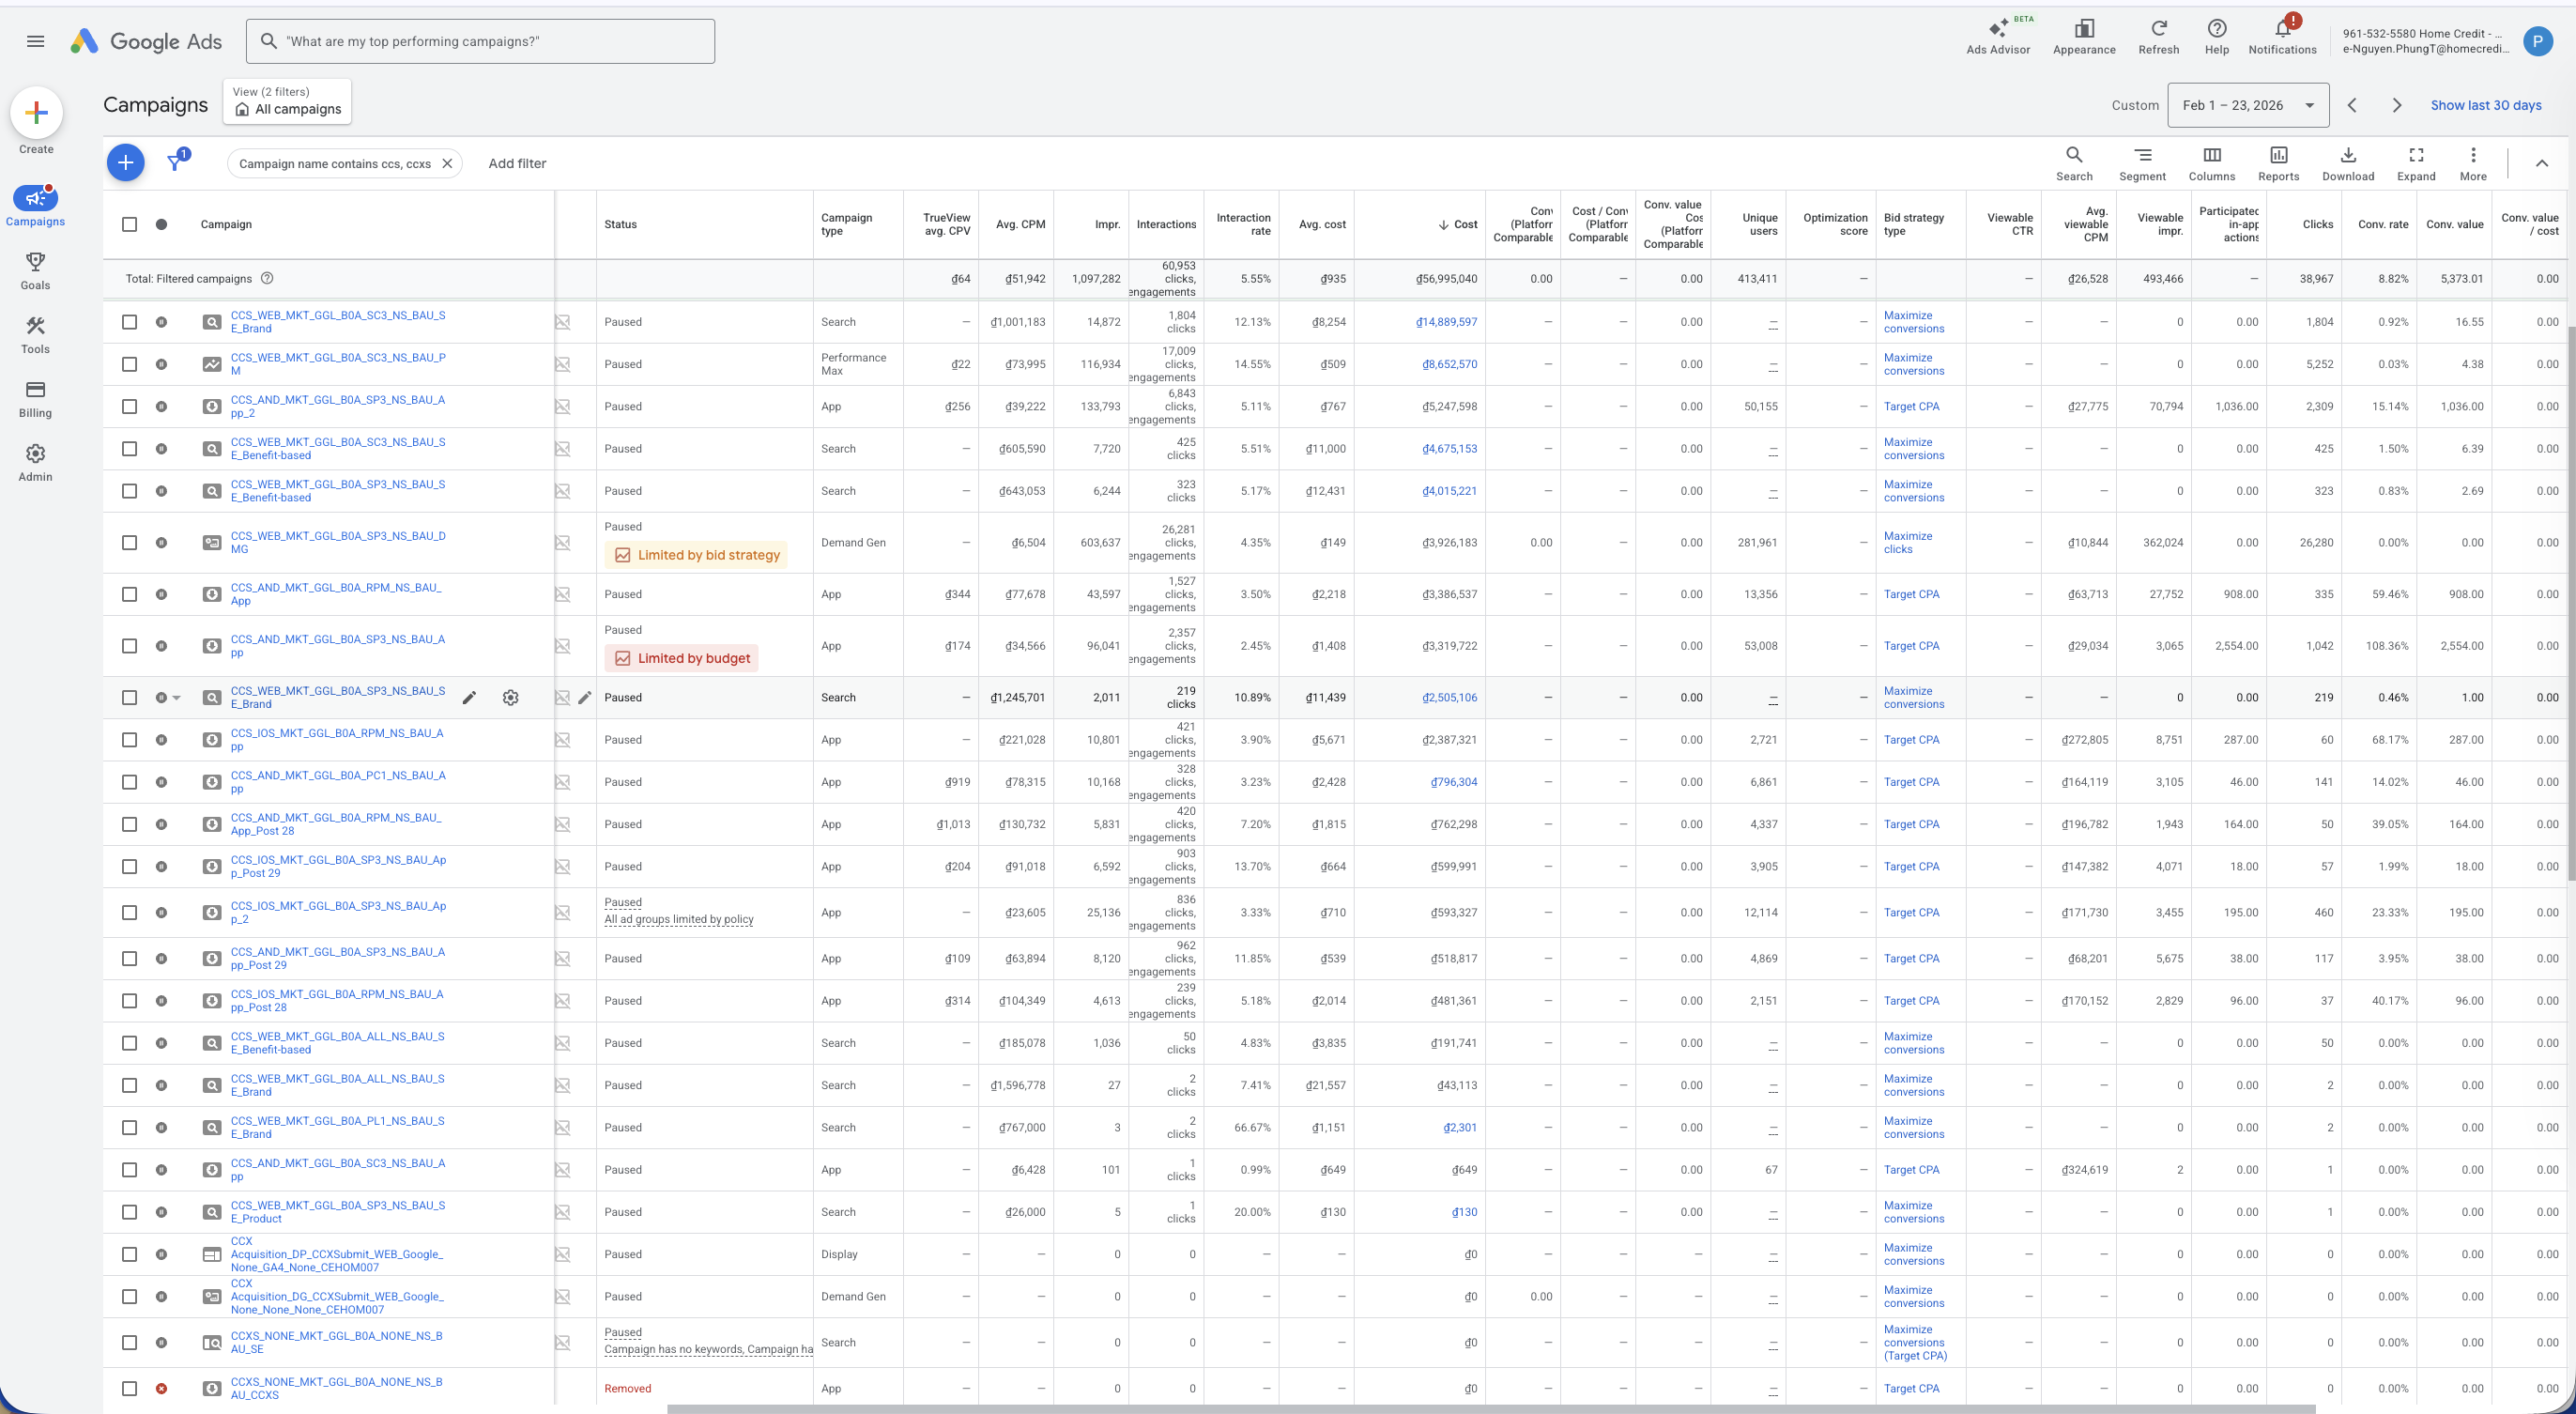Open the All campaigns view selector

(x=287, y=102)
